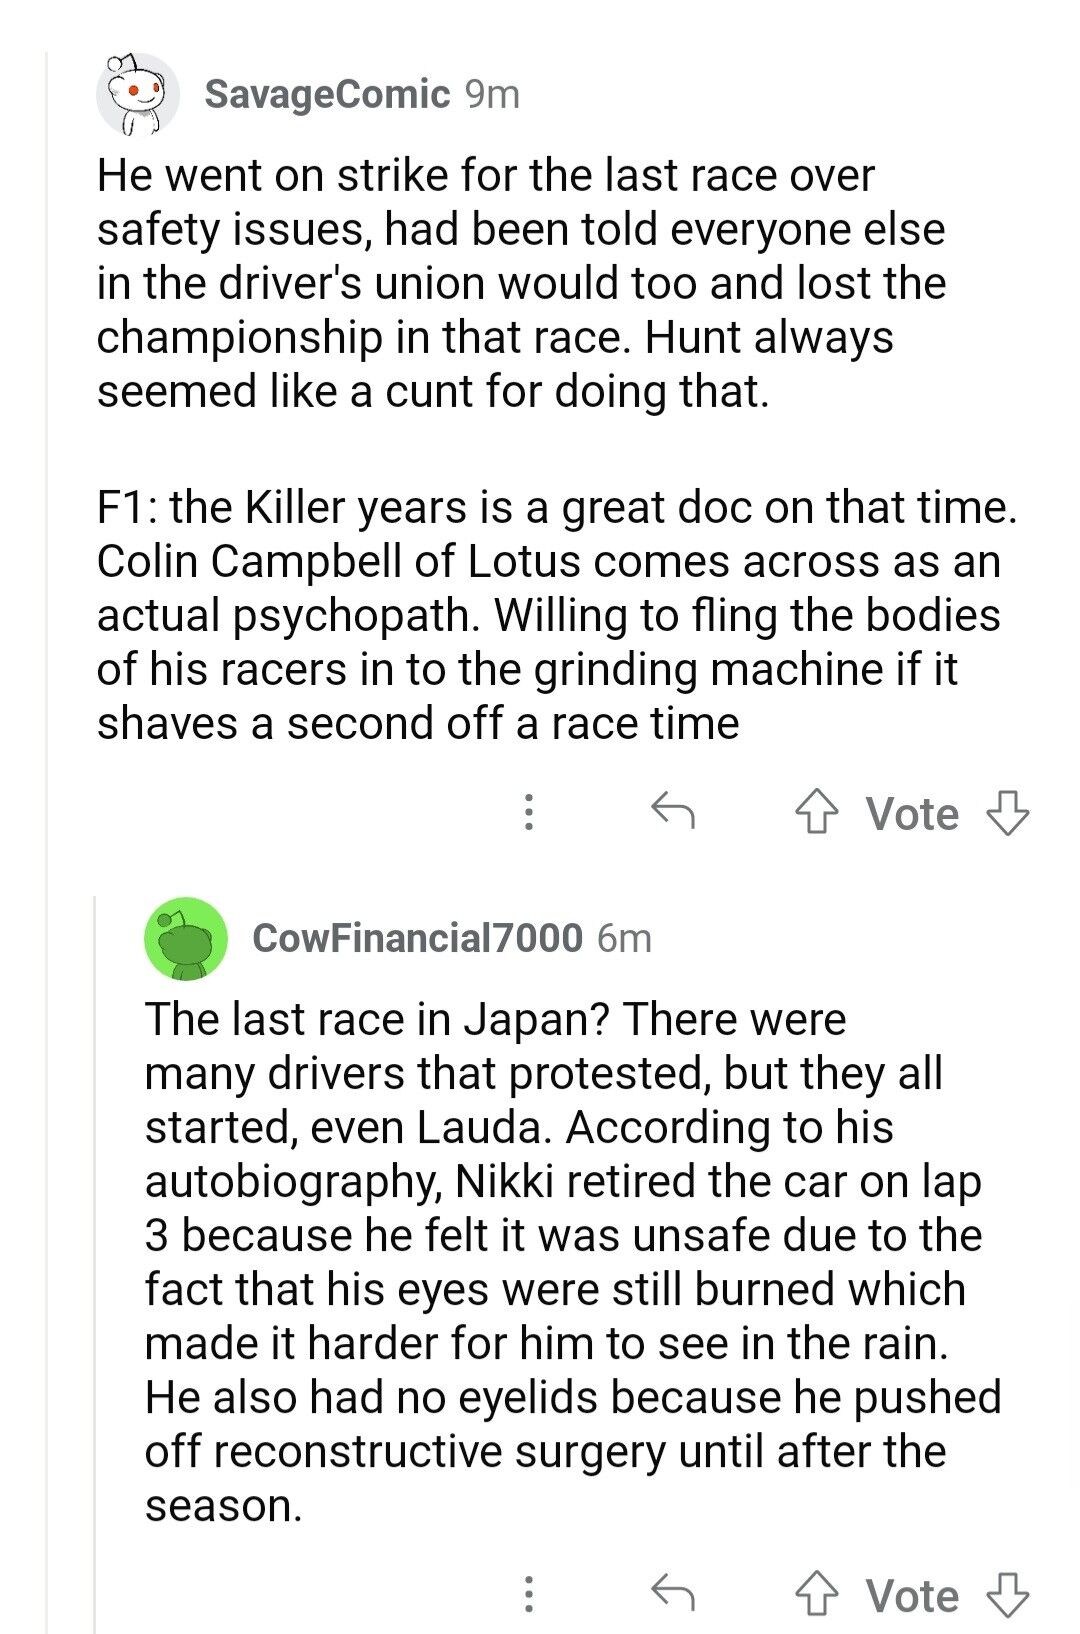Screen dimensions: 1080x1634
Task: Open CowFinancial7000 username profile link
Action: 417,938
